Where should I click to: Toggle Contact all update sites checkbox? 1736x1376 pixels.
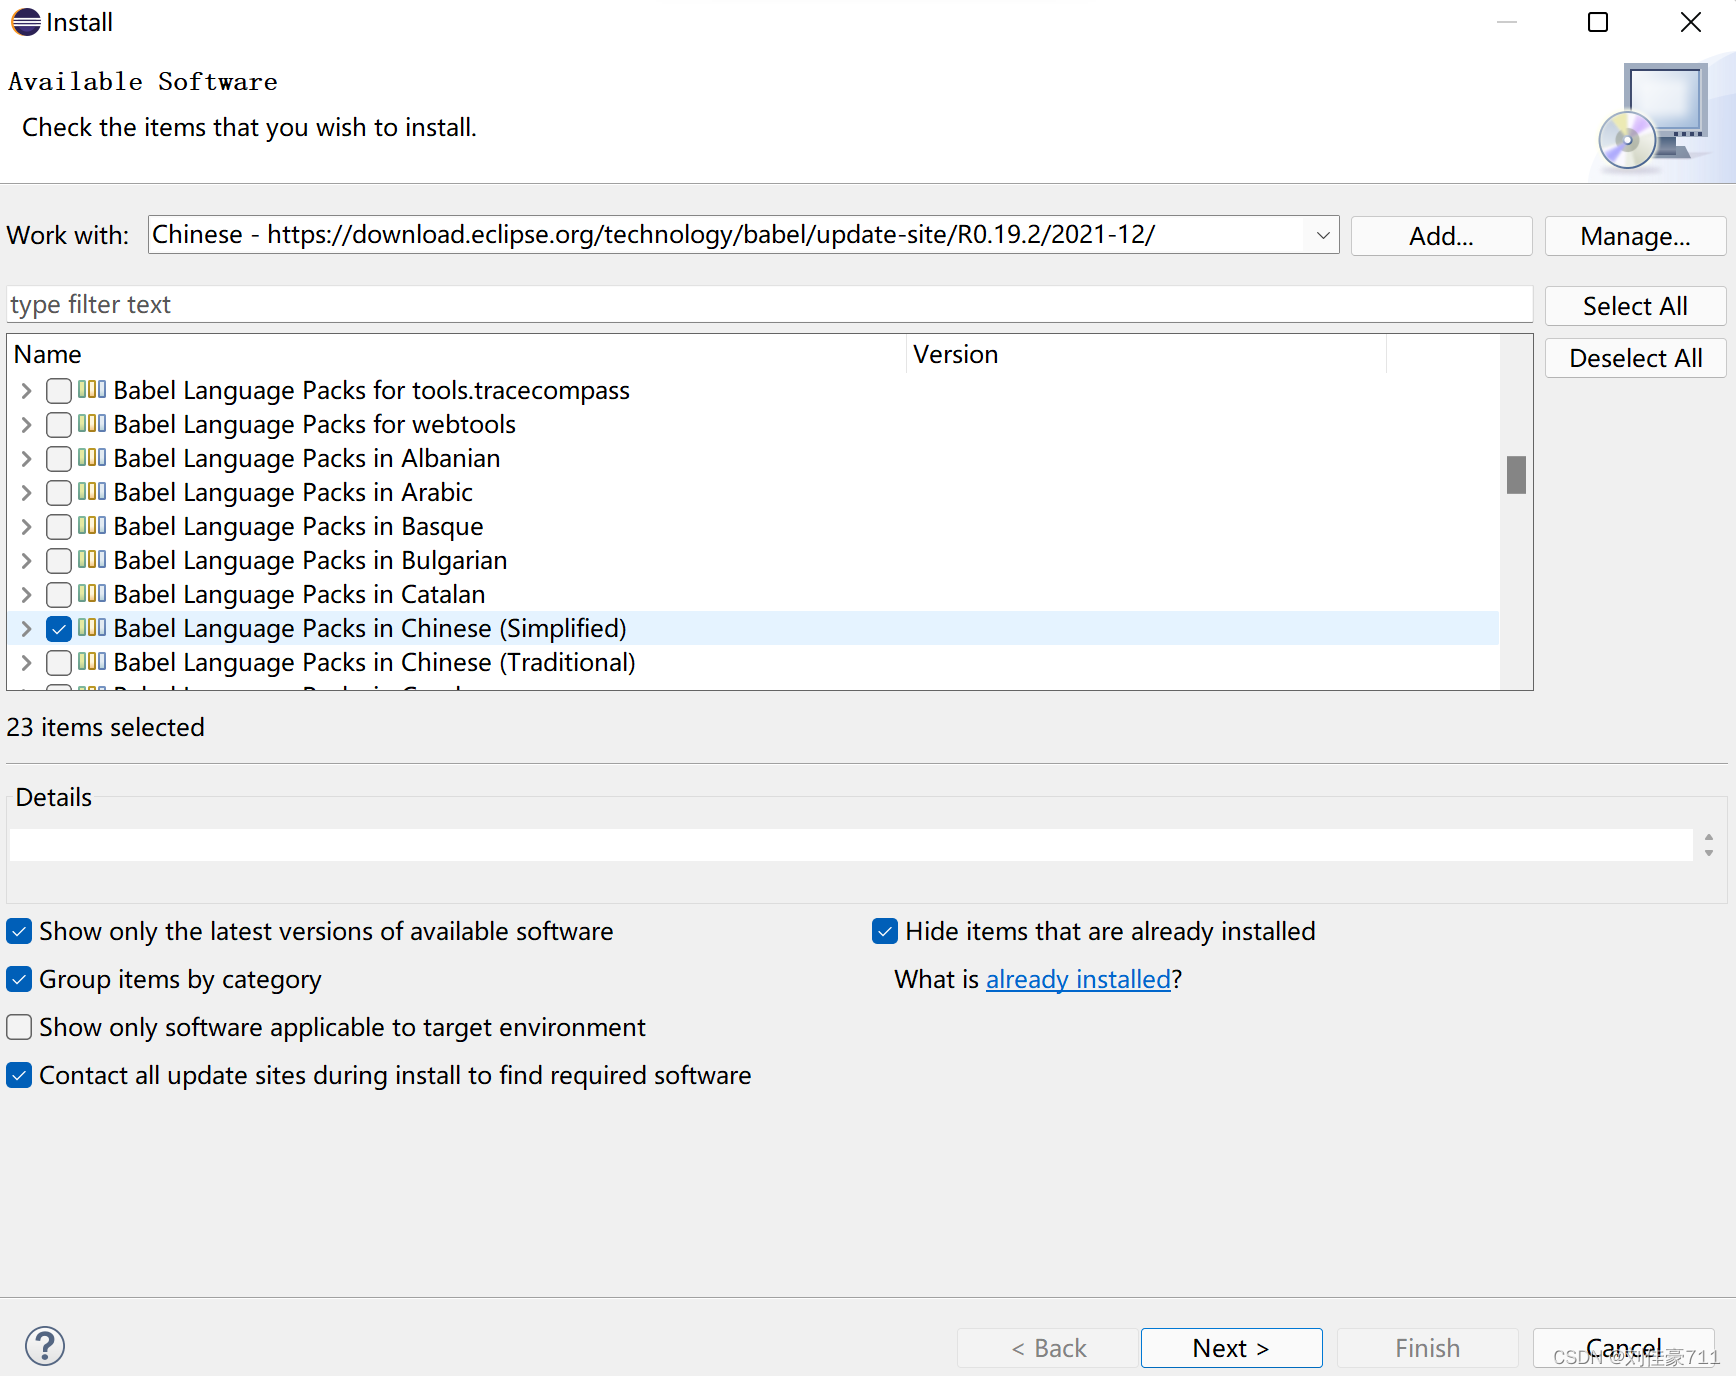point(19,1076)
